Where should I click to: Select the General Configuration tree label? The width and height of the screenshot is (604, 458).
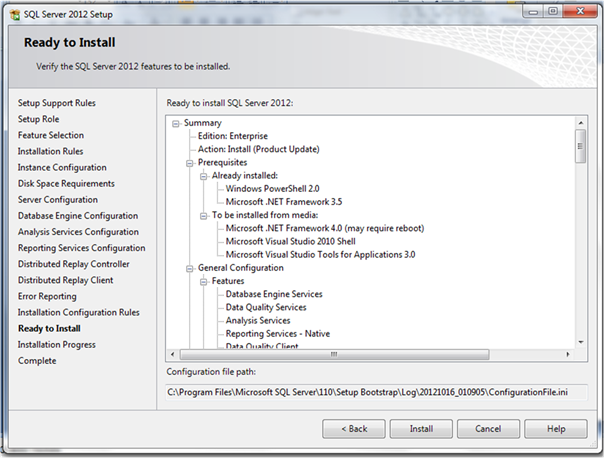(241, 268)
